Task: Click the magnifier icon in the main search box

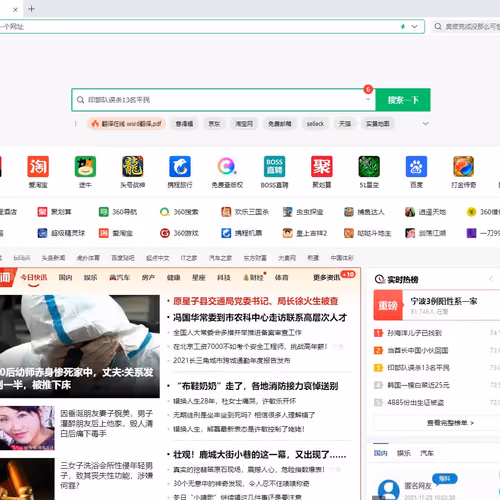Action: (80, 100)
